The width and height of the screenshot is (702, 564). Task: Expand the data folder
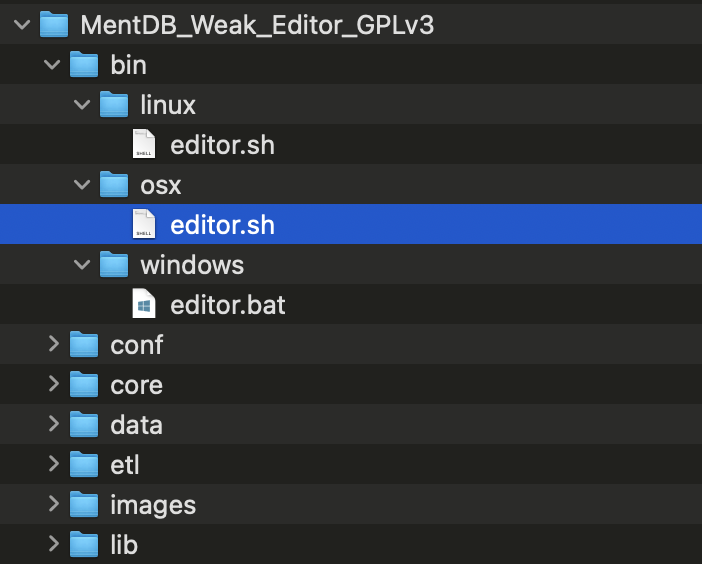tap(54, 425)
